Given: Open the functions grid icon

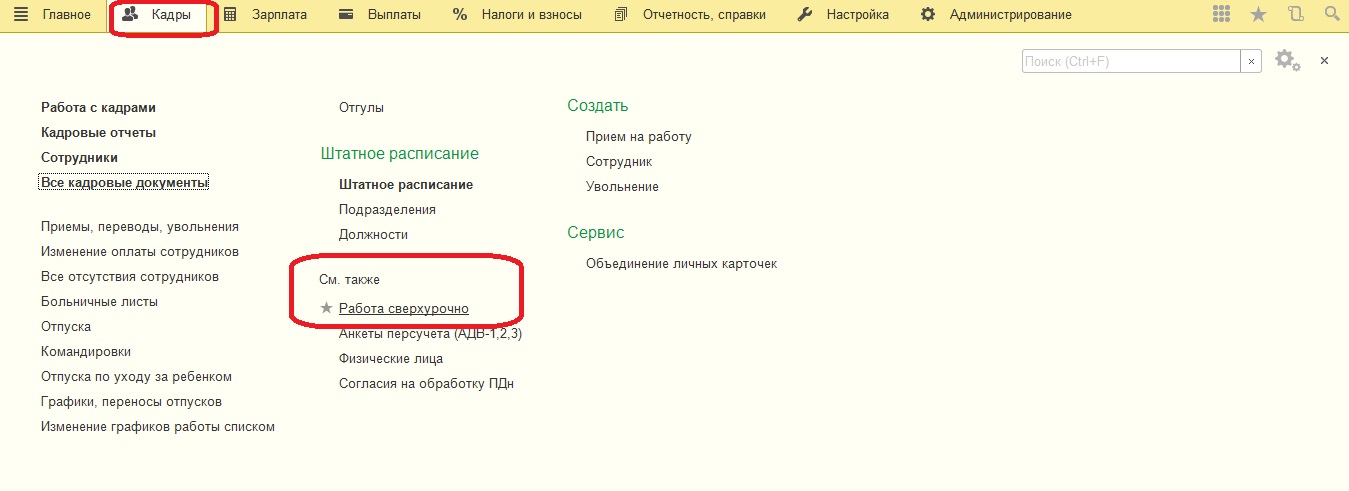Looking at the screenshot, I should pos(1221,14).
